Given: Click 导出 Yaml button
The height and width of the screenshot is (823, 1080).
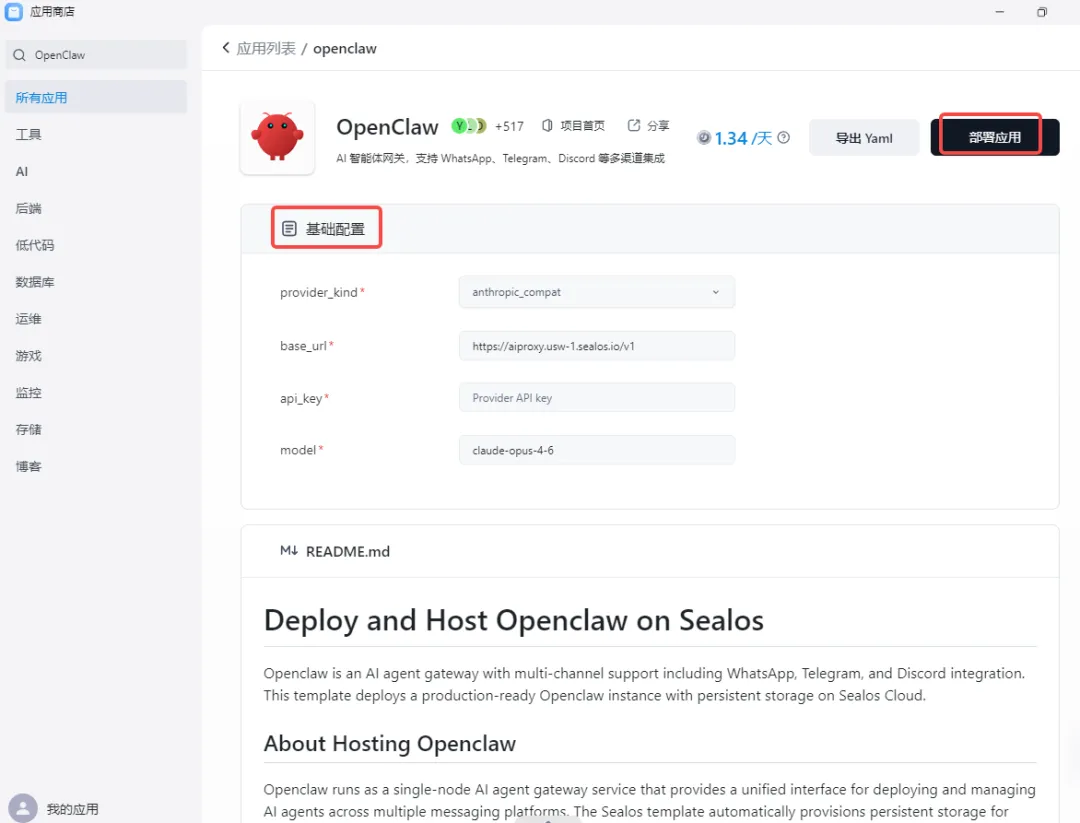Looking at the screenshot, I should pyautogui.click(x=864, y=138).
